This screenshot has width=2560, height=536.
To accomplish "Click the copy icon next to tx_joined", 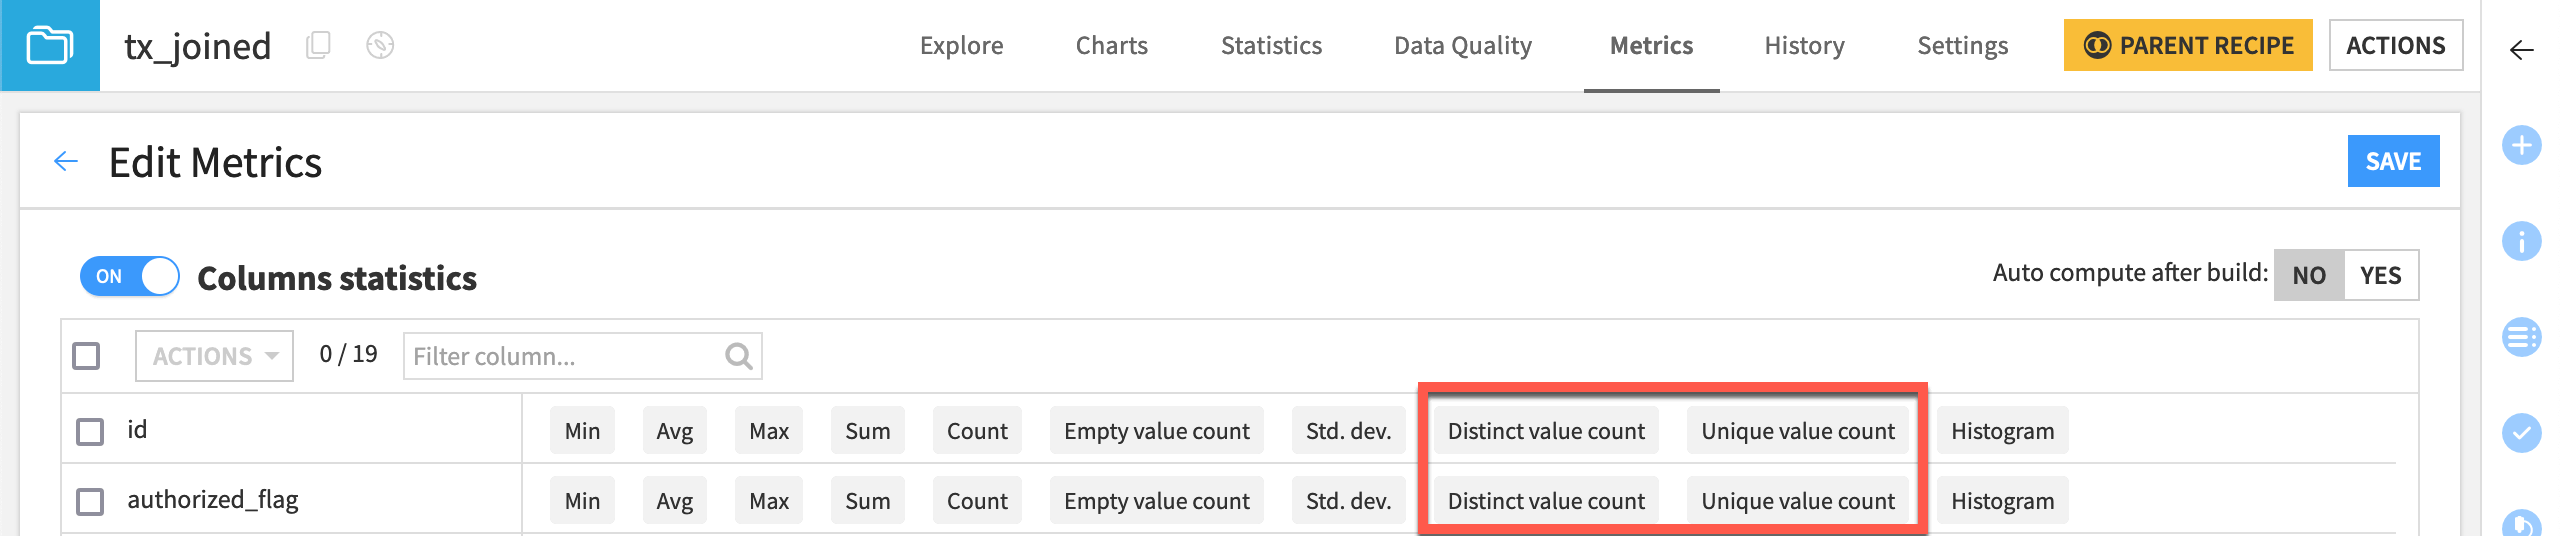I will [x=318, y=45].
